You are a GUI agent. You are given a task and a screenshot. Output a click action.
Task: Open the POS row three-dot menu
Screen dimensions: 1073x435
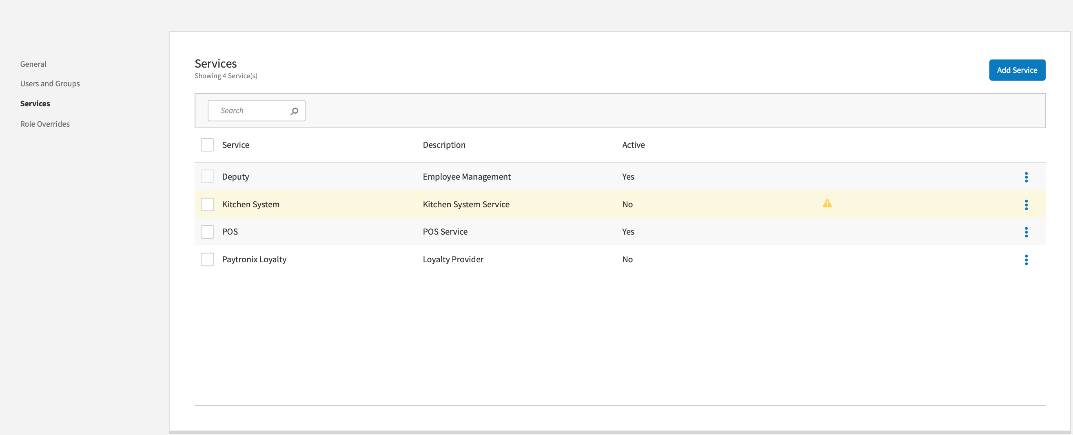pyautogui.click(x=1026, y=232)
